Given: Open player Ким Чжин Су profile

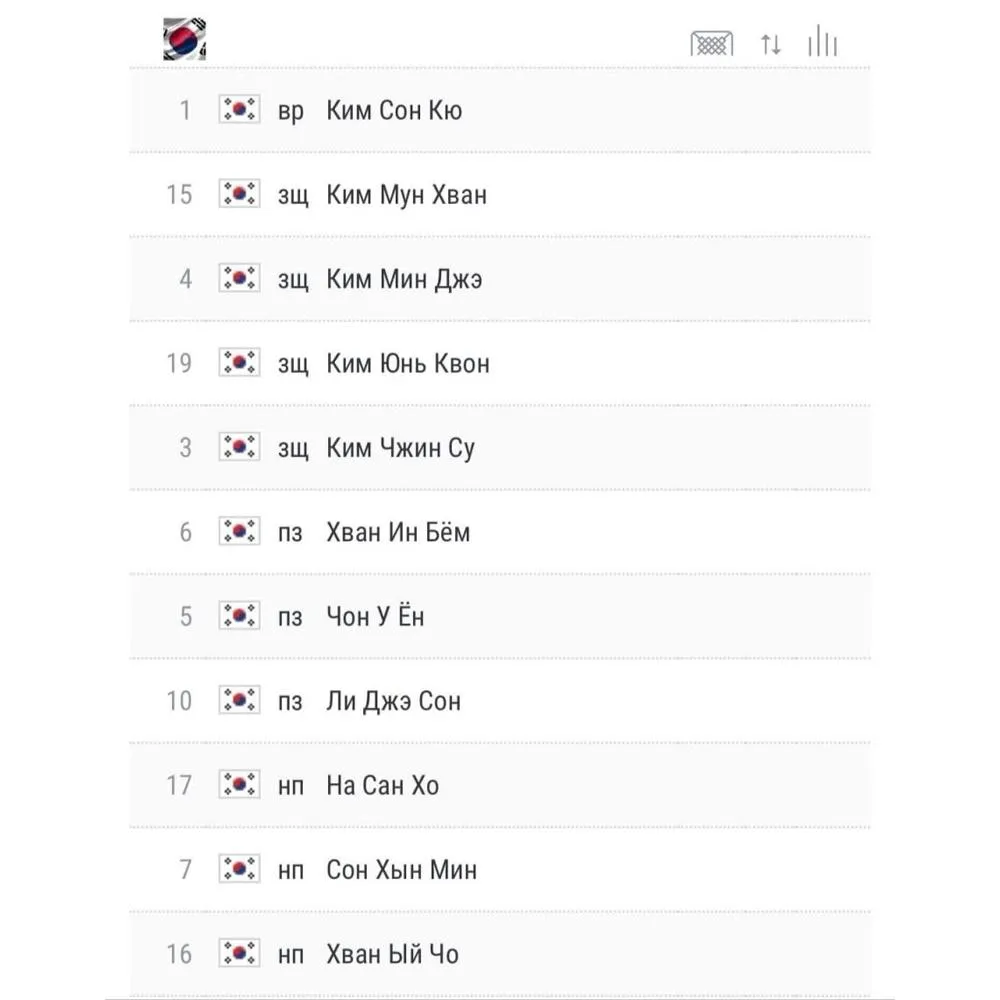Looking at the screenshot, I should (401, 448).
